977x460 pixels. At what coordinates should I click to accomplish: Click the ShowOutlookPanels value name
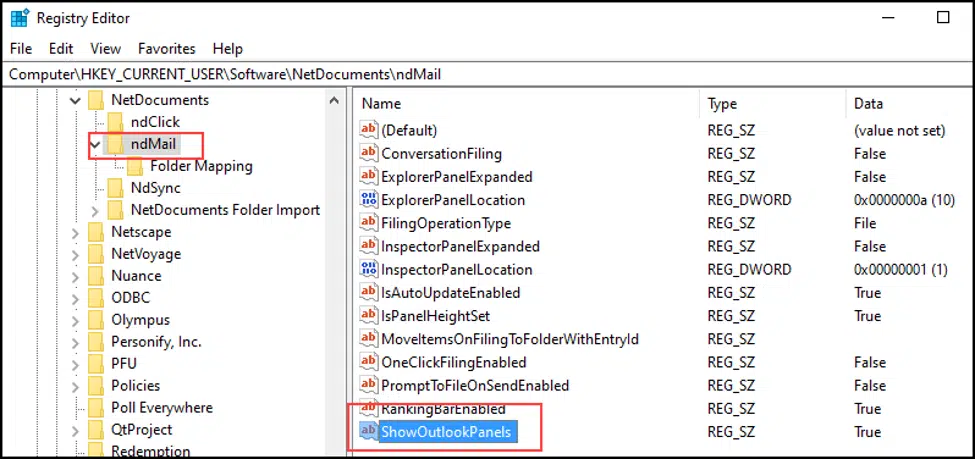click(x=446, y=432)
